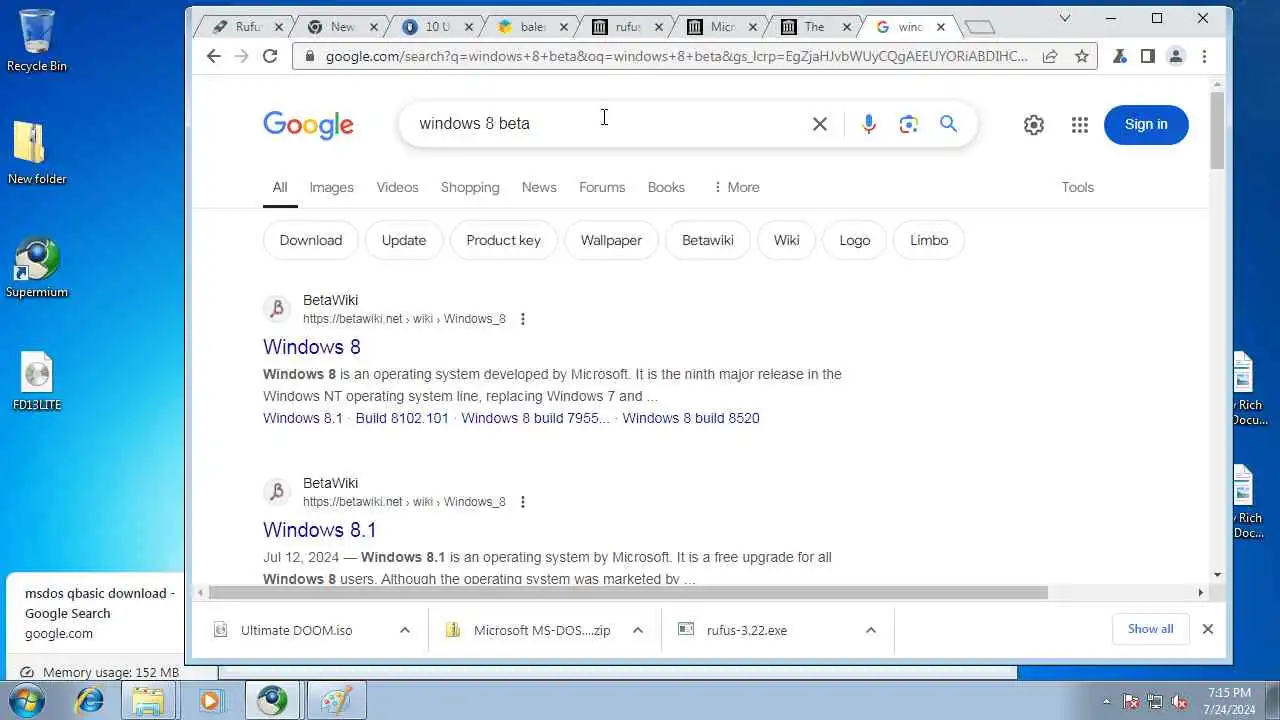Open Google quick settings gear
The image size is (1280, 720).
point(1034,125)
